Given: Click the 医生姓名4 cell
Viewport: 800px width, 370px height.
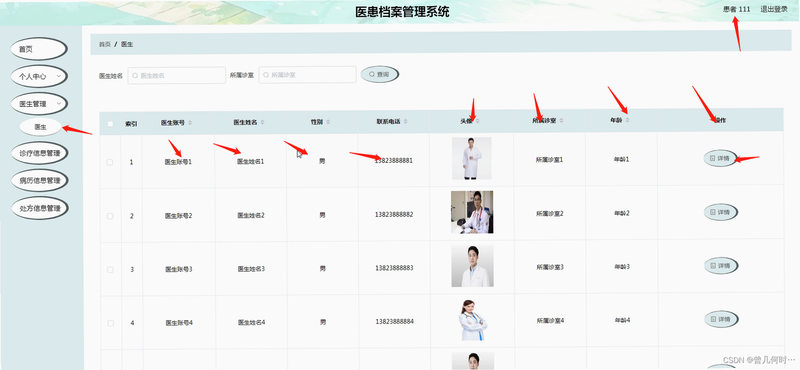Looking at the screenshot, I should tap(251, 323).
